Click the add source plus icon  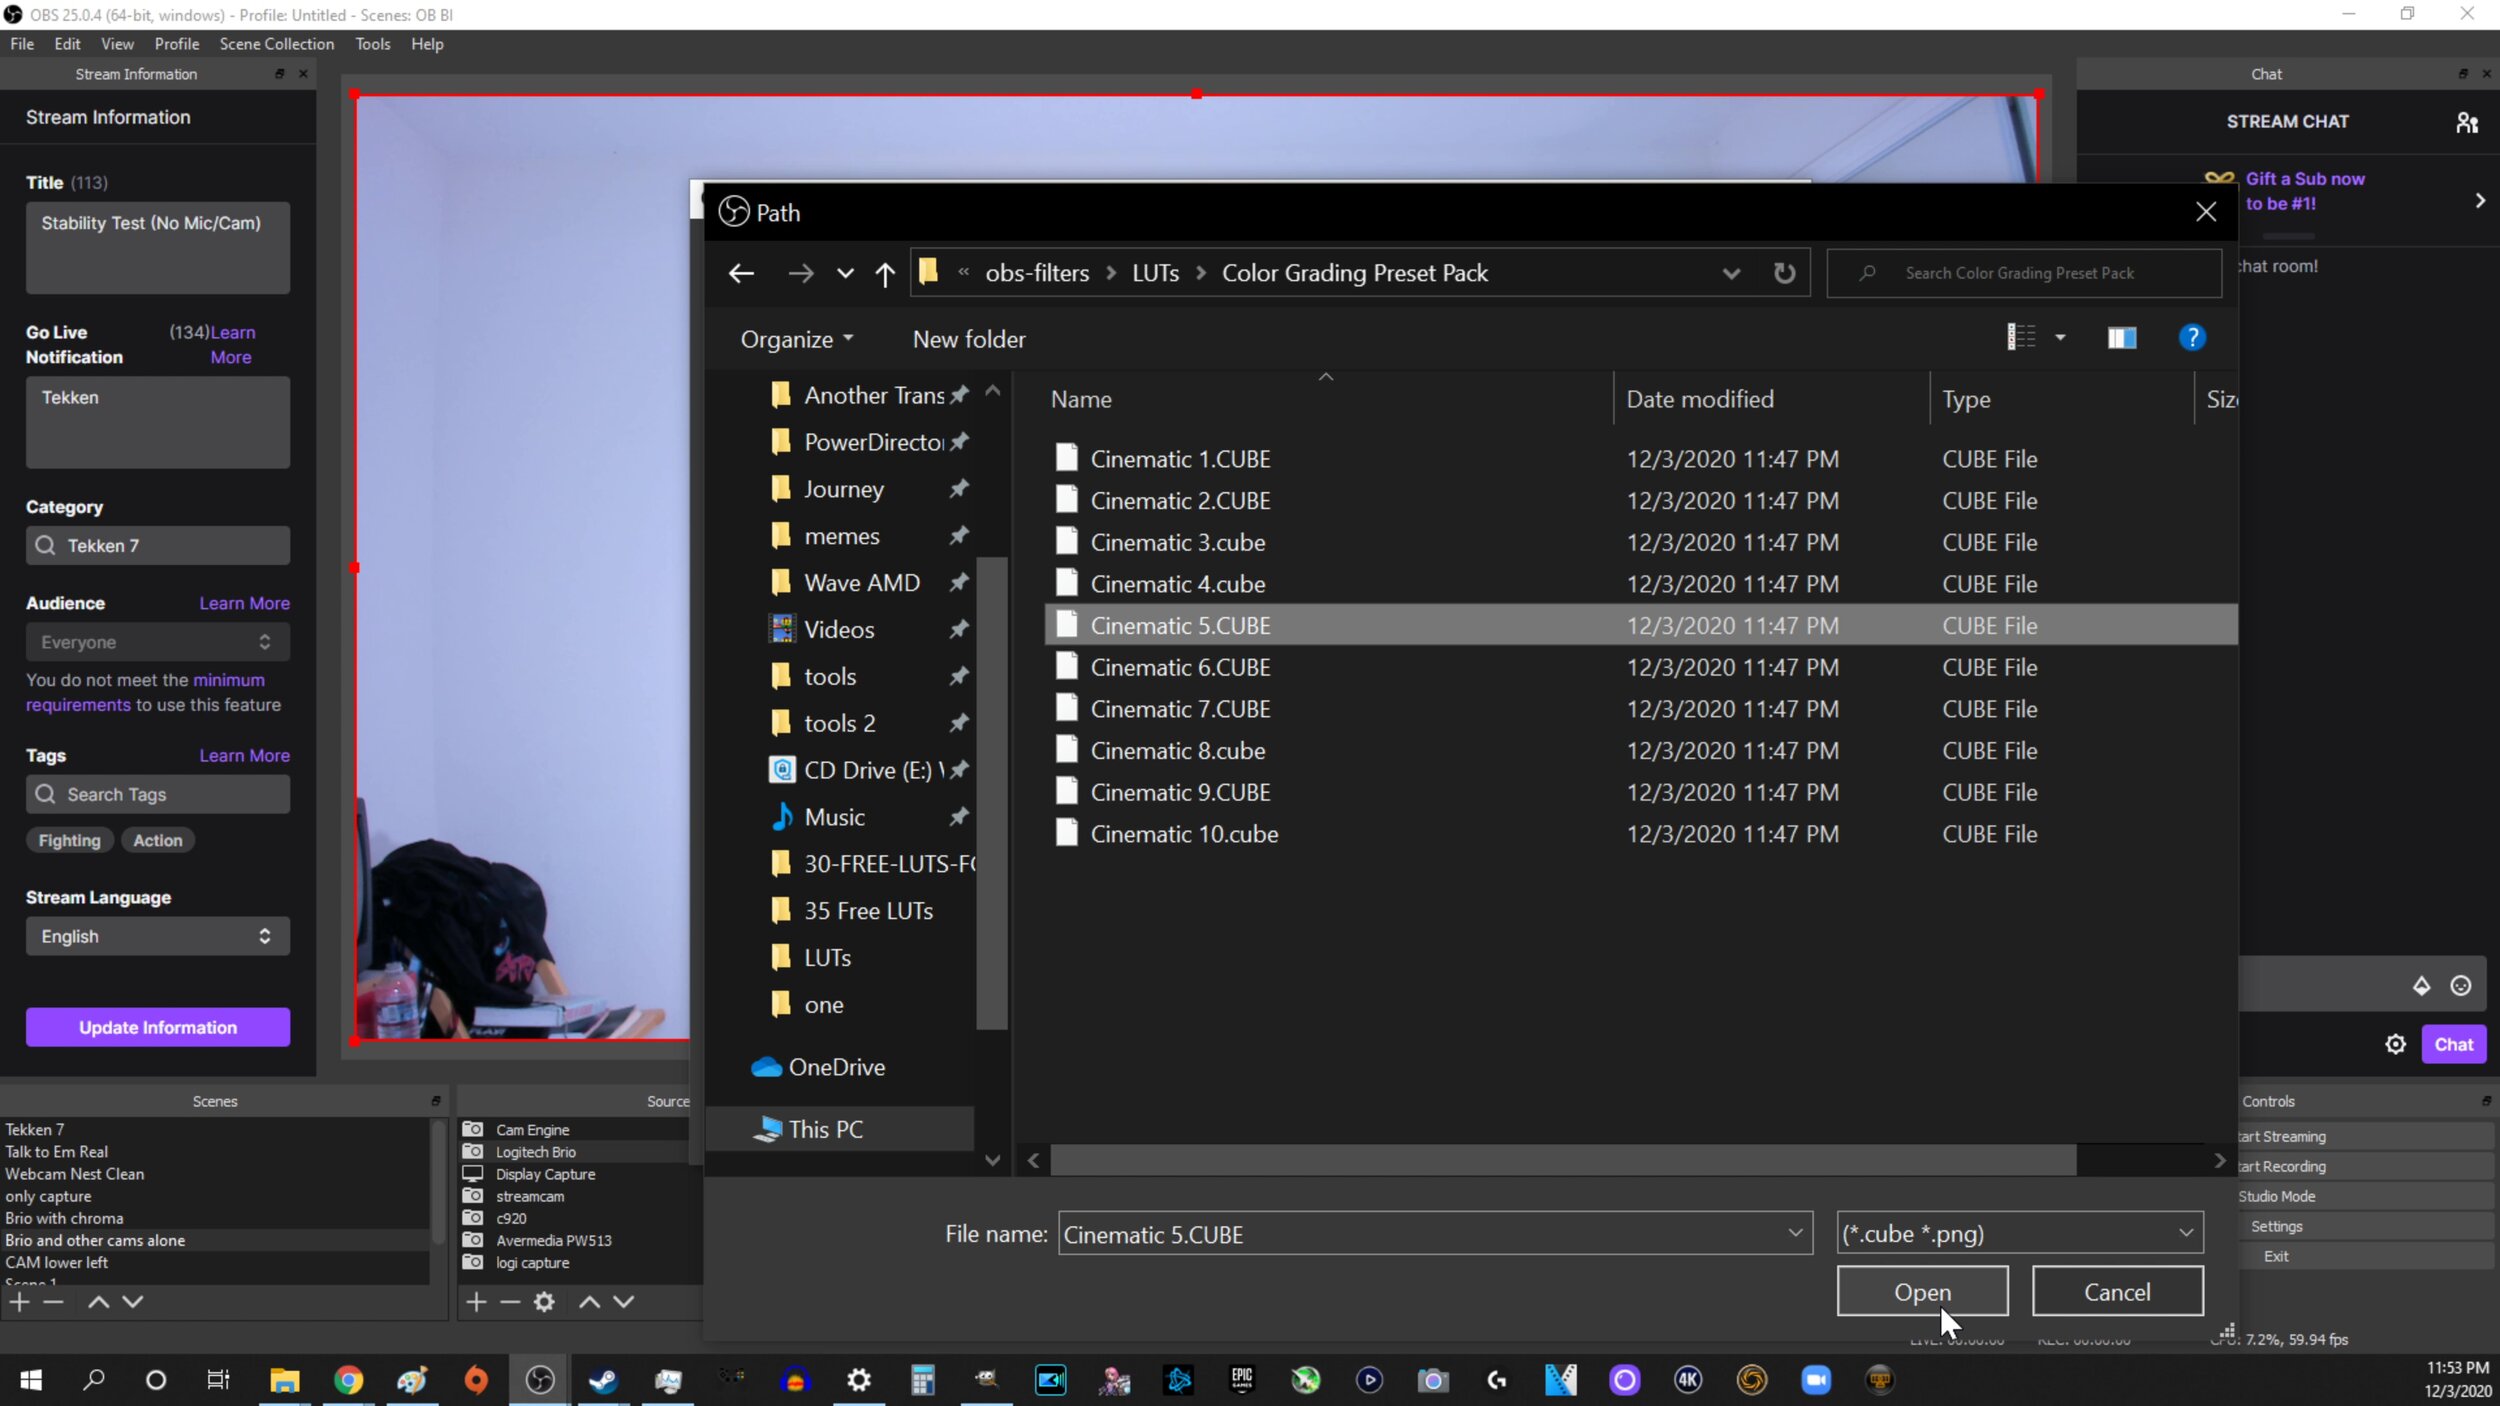coord(476,1301)
